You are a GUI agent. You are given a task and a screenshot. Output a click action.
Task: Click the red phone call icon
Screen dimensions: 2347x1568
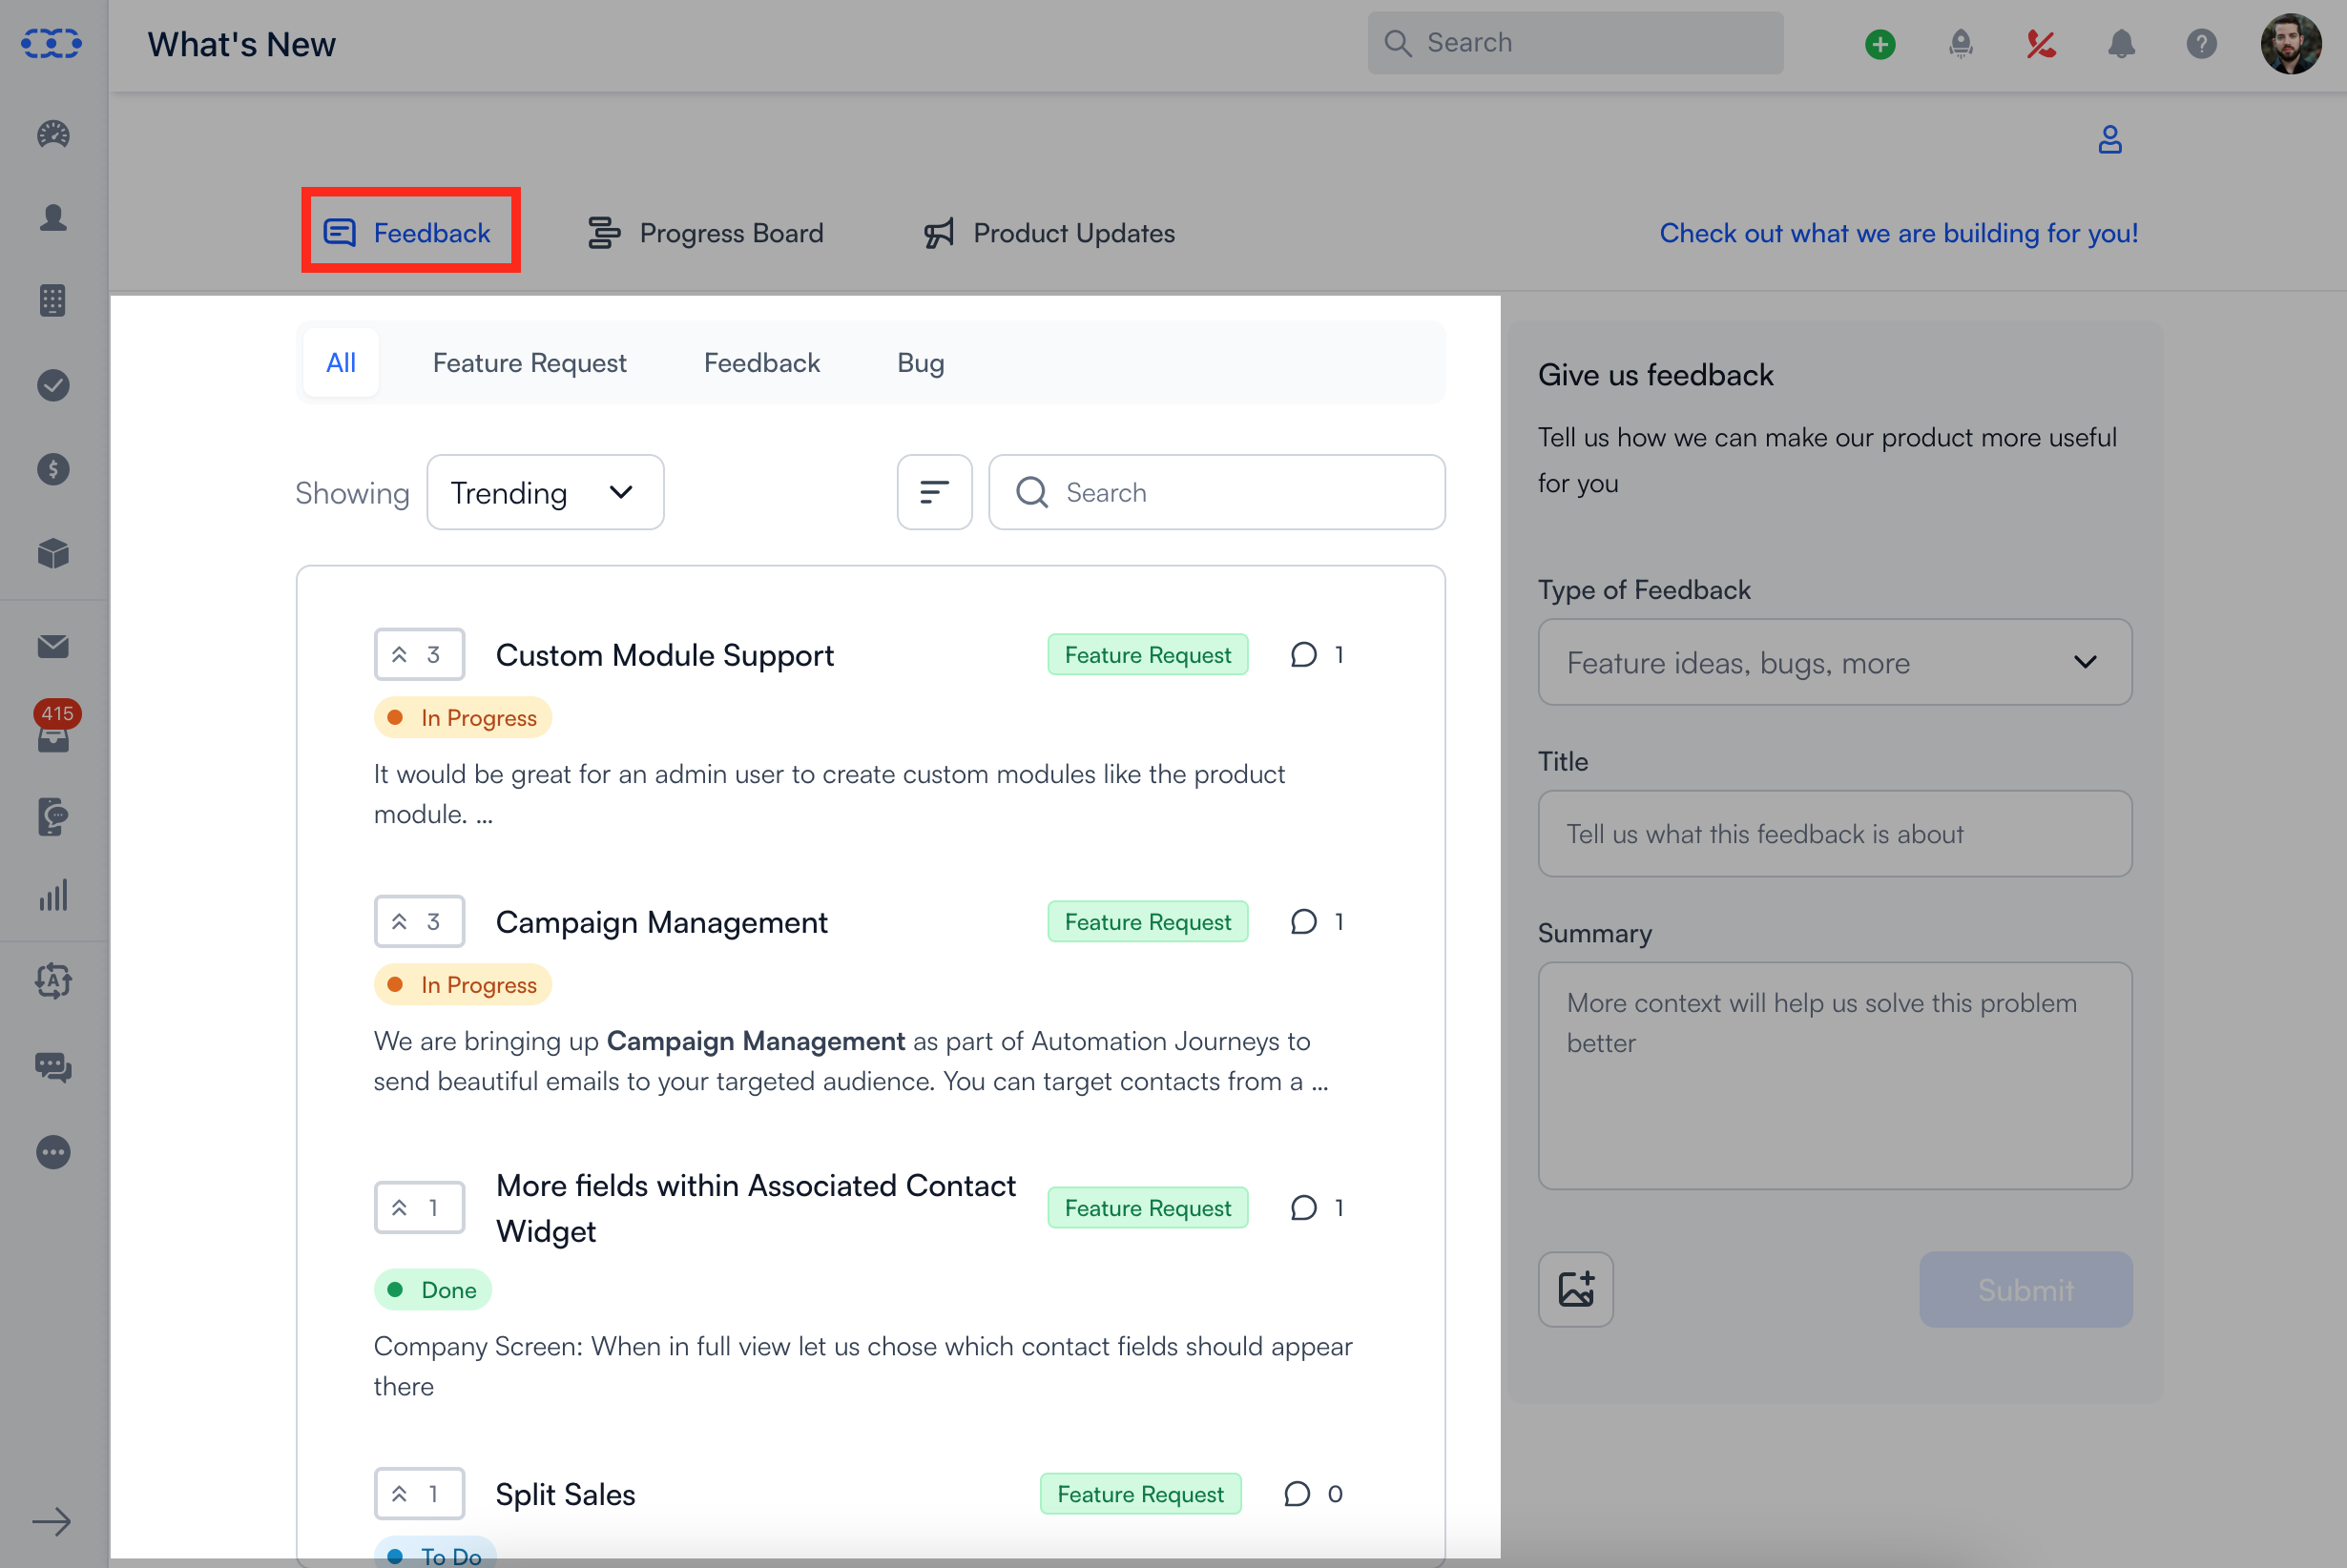[x=2041, y=44]
